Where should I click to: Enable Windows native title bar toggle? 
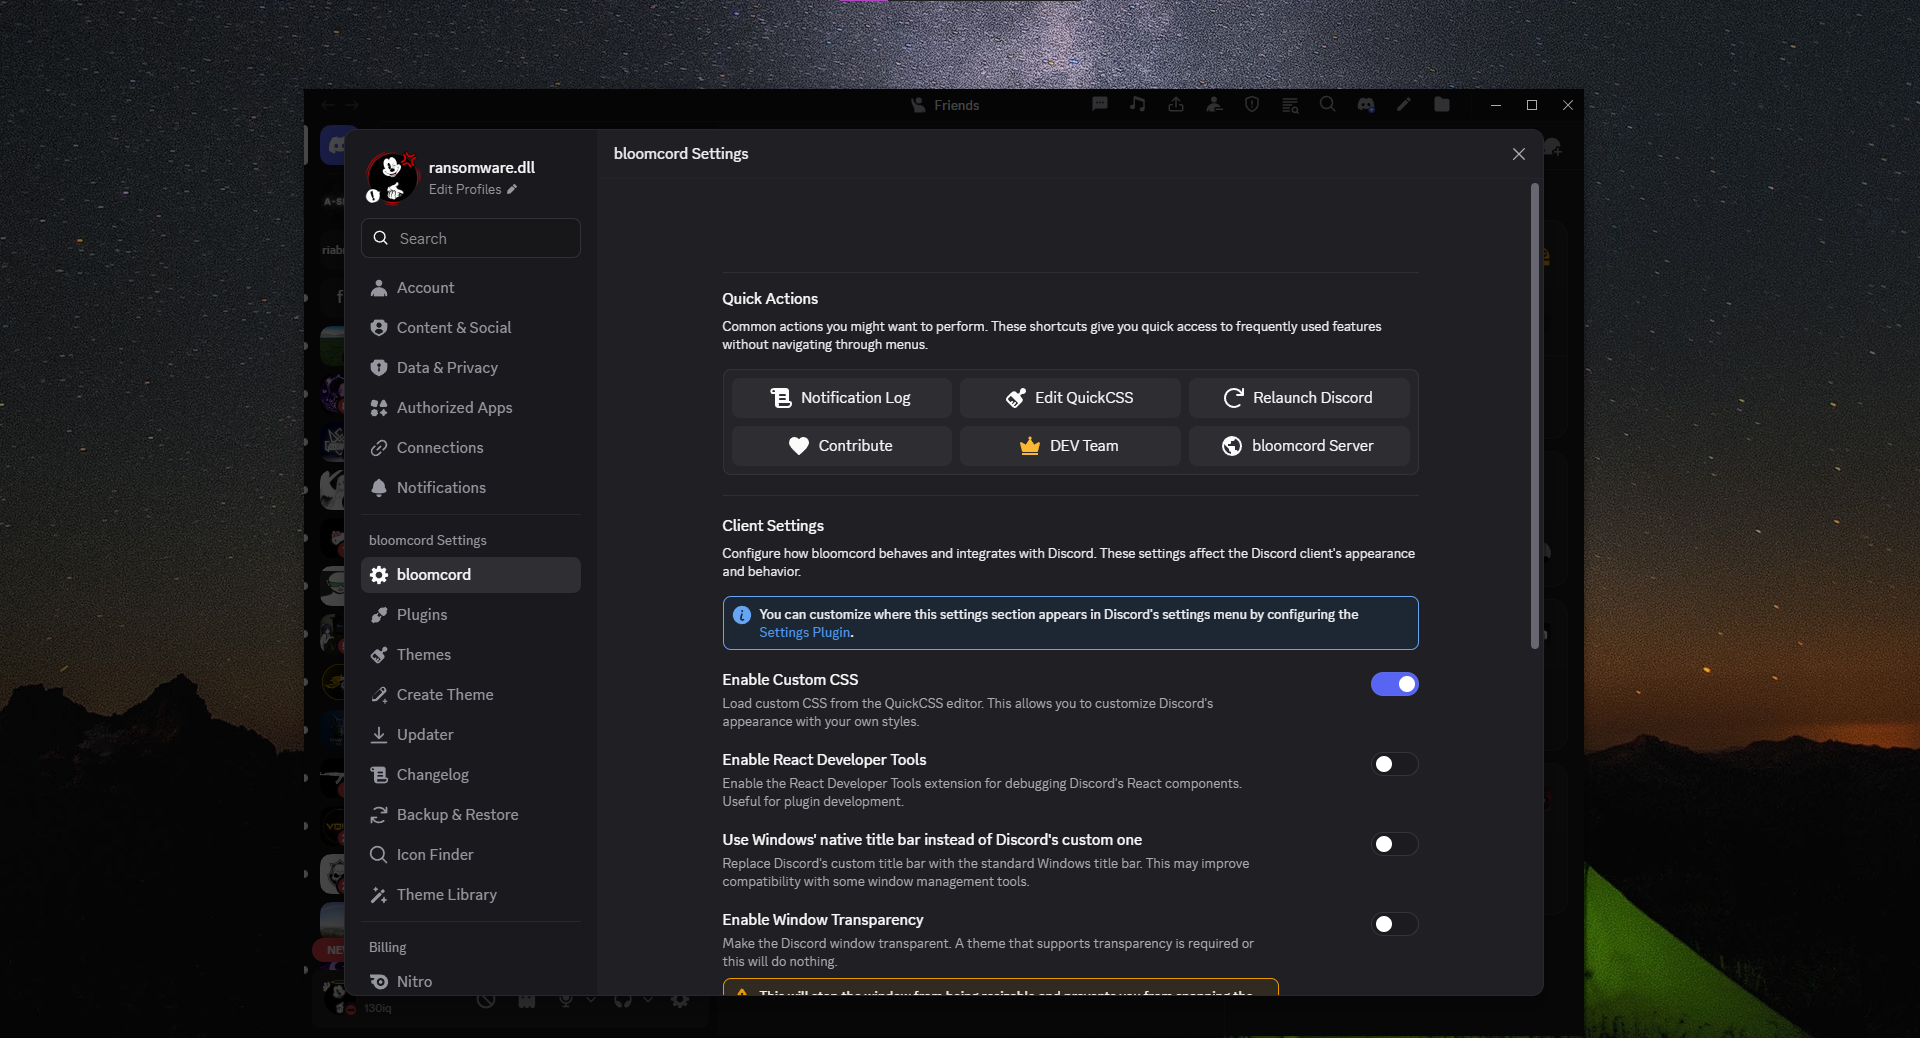click(x=1394, y=844)
